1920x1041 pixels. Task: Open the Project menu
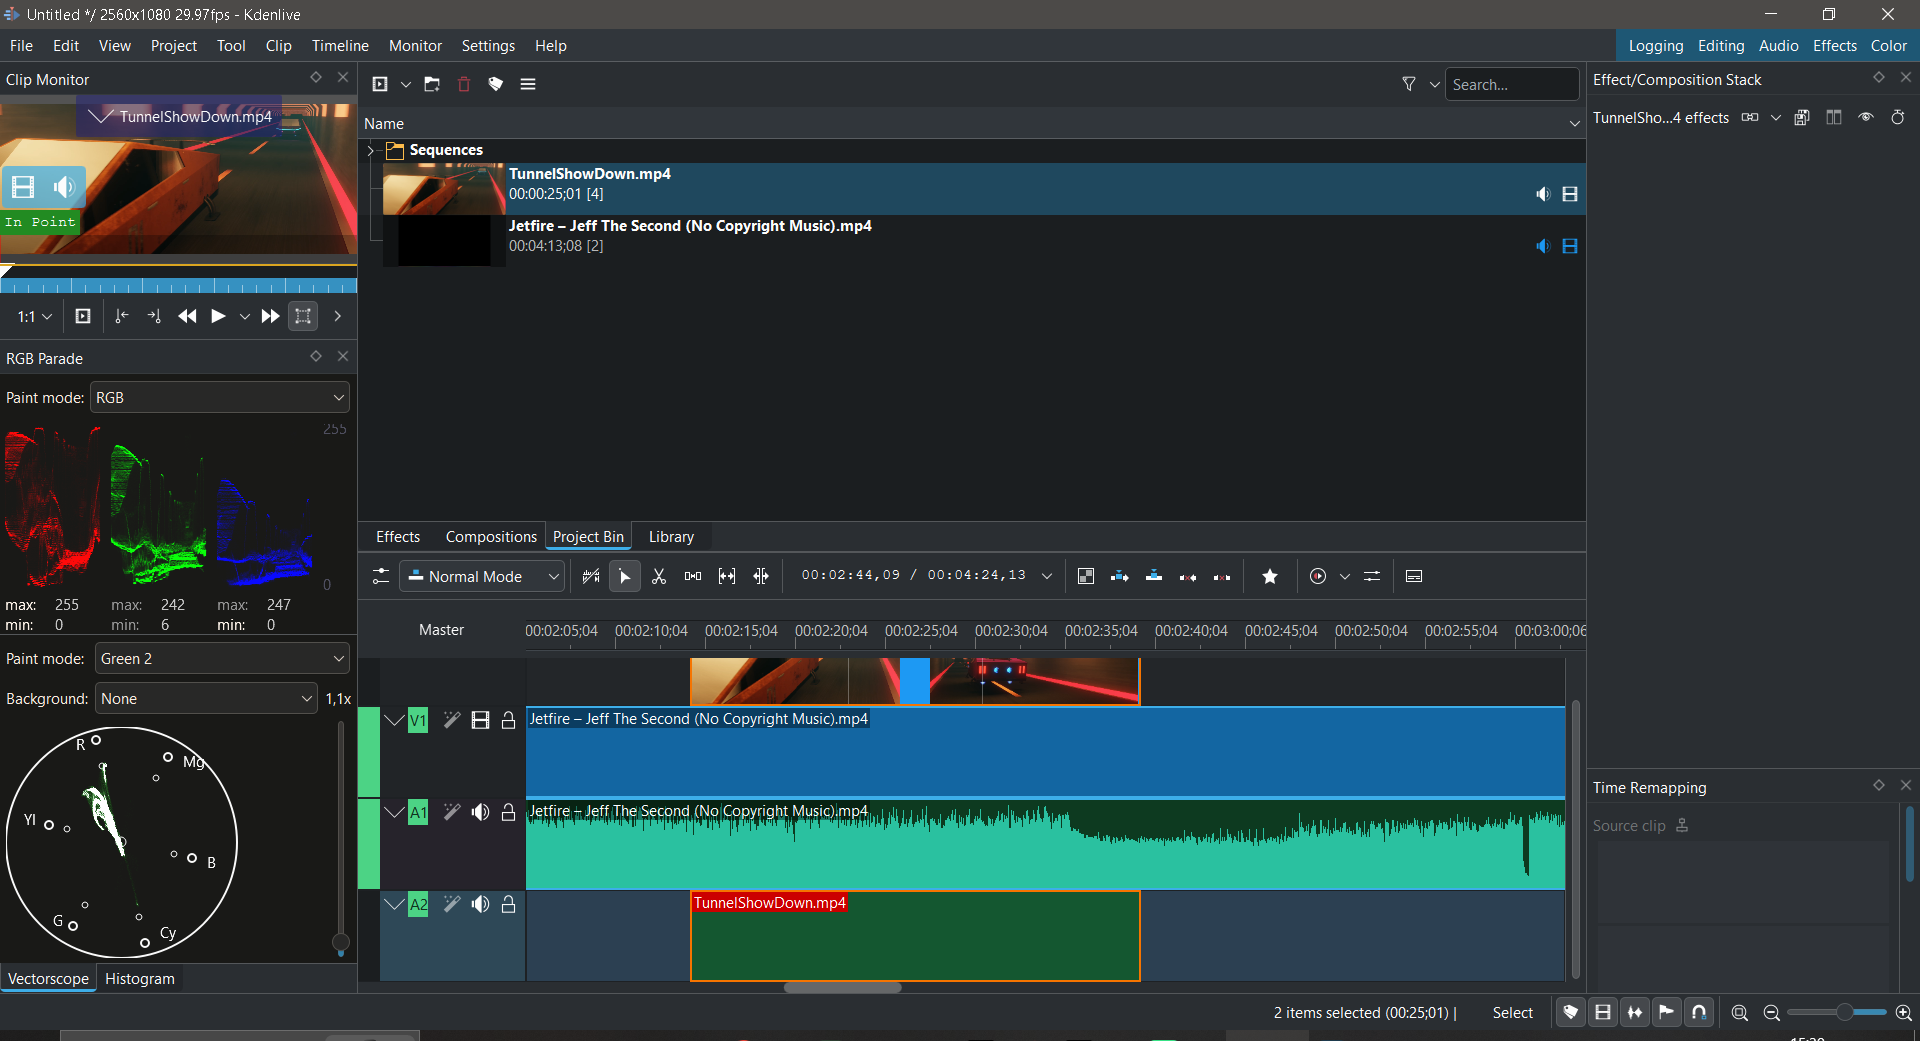point(174,46)
